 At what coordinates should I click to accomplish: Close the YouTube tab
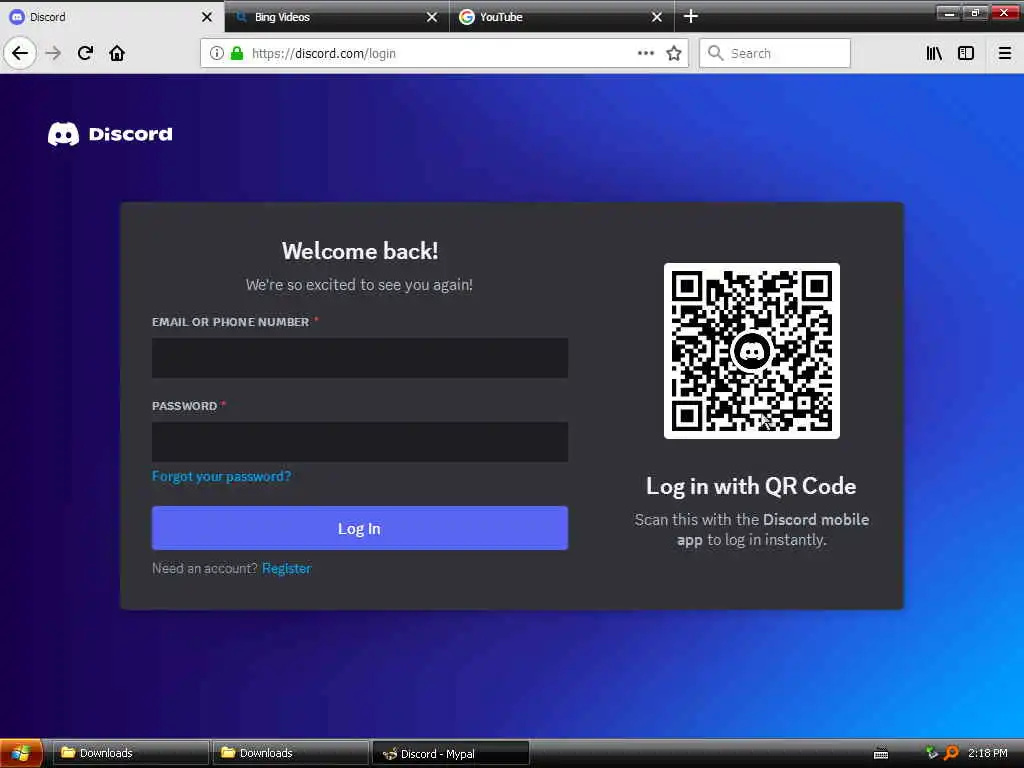pyautogui.click(x=657, y=17)
